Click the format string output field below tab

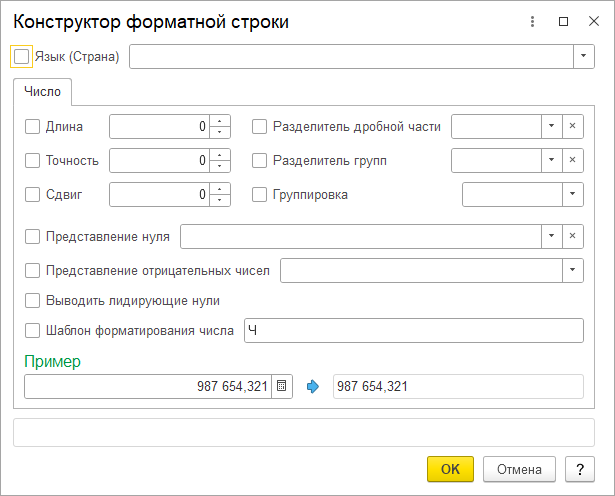point(304,432)
